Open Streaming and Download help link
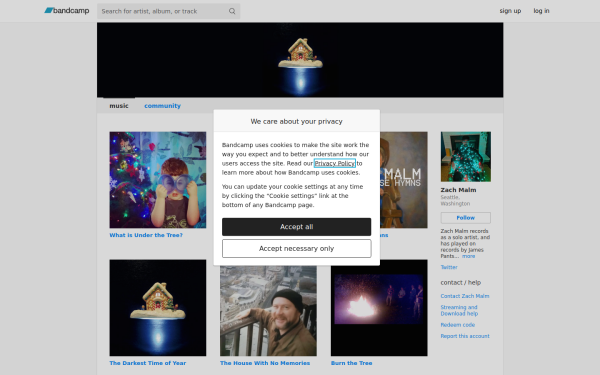Image resolution: width=600 pixels, height=375 pixels. (x=459, y=310)
